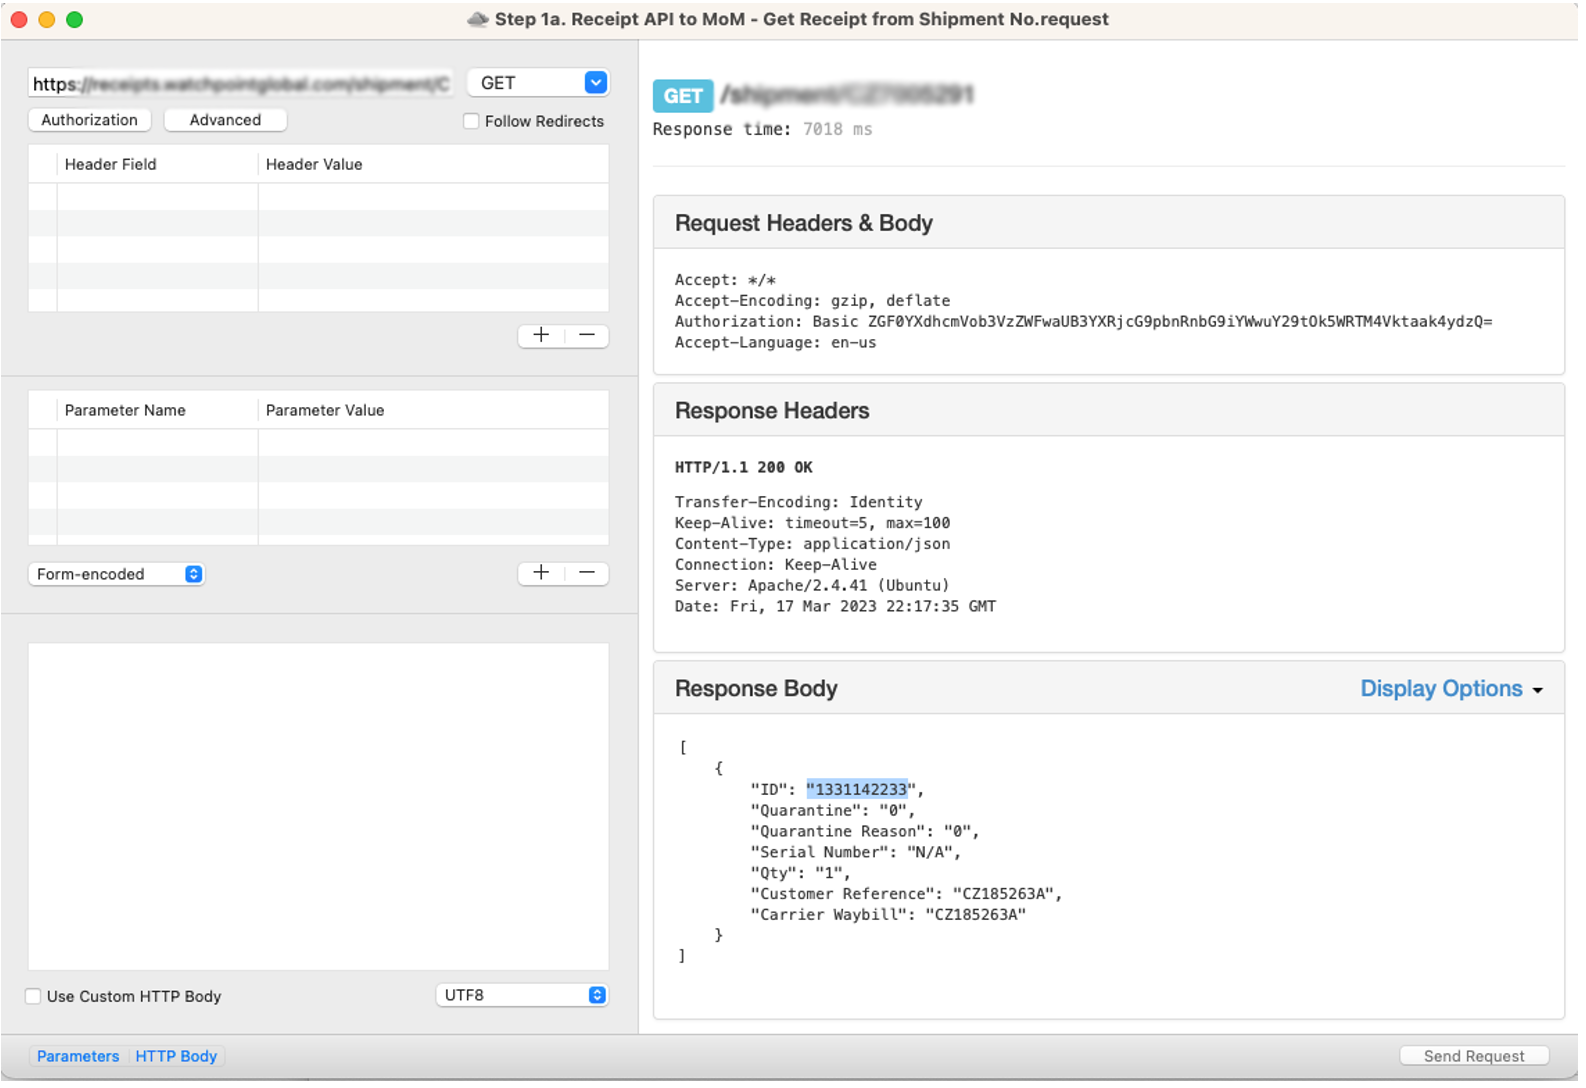Add a new parameter row with plus
This screenshot has height=1088, width=1586.
click(541, 574)
